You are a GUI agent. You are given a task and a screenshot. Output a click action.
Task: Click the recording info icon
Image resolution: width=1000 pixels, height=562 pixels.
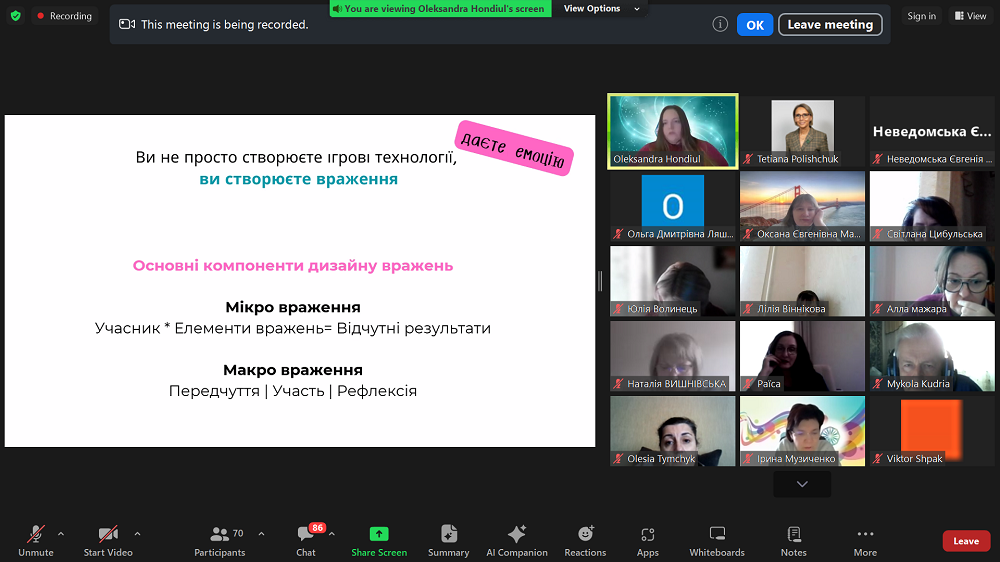[720, 24]
